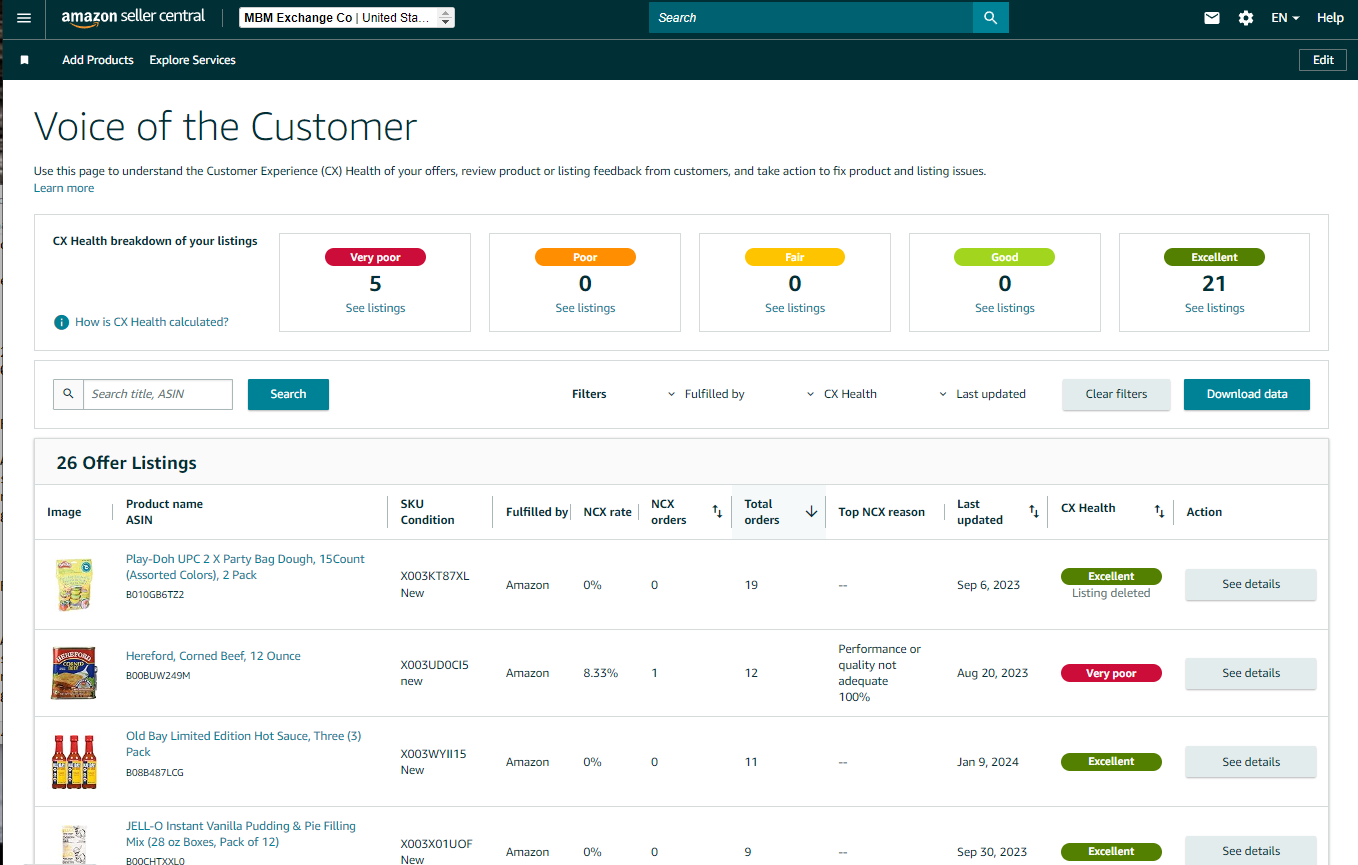Open the Hereford Corned Beef thumbnail
The height and width of the screenshot is (865, 1358).
pos(73,673)
